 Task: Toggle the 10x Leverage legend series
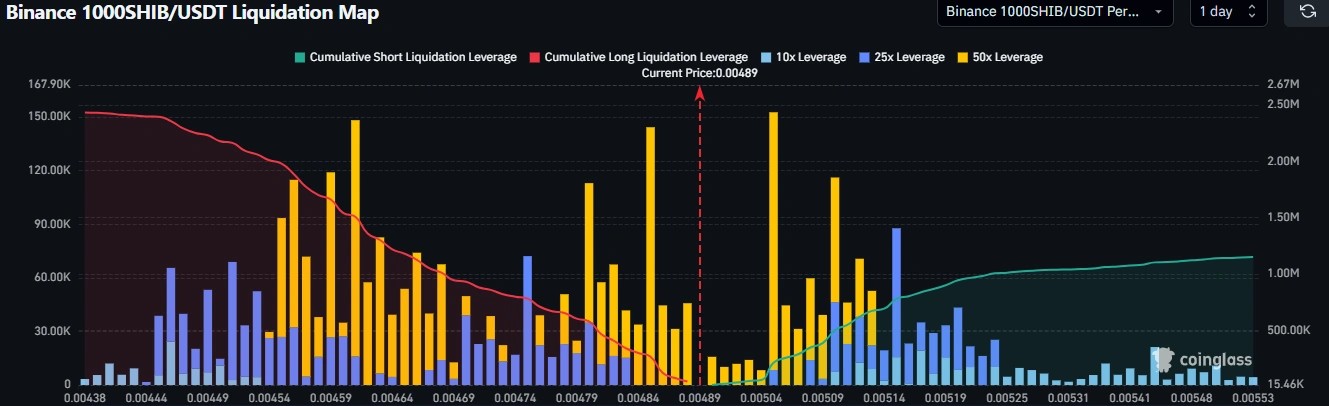click(x=803, y=57)
